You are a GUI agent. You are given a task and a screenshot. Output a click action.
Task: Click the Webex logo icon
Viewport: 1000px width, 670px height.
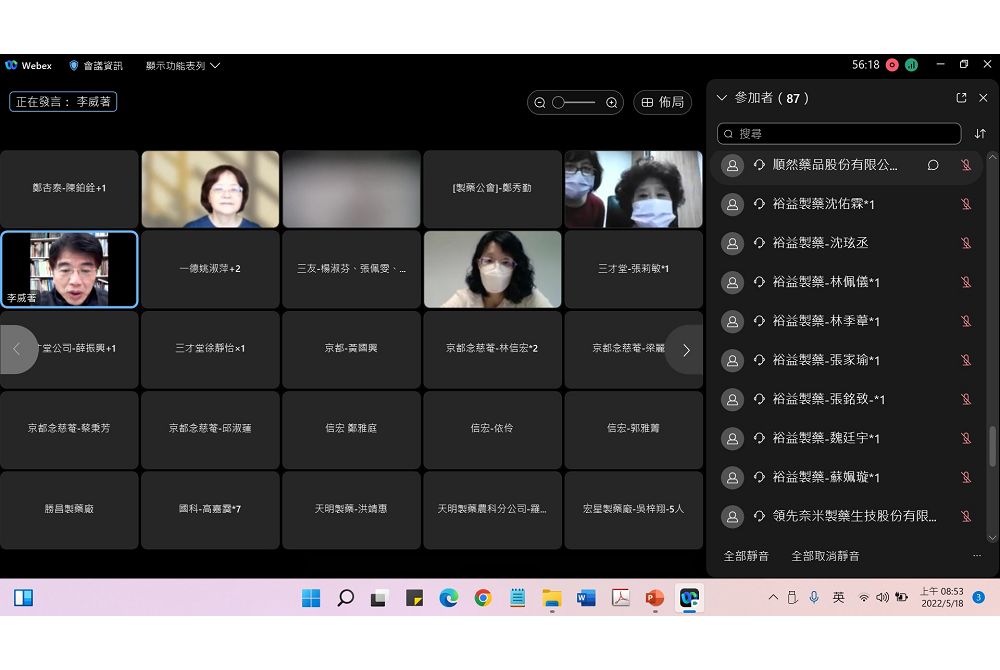11,65
